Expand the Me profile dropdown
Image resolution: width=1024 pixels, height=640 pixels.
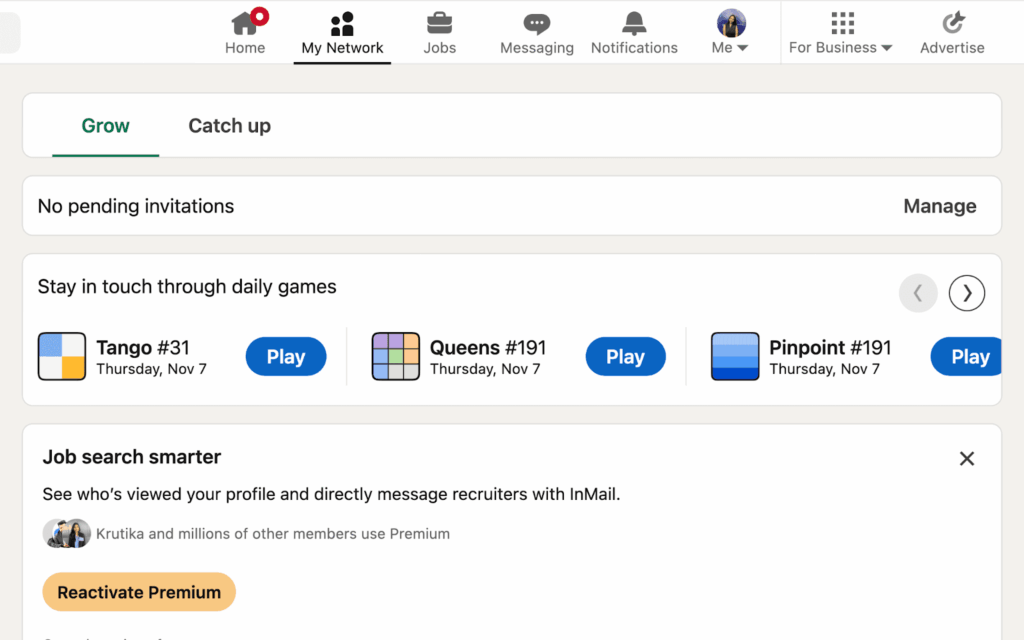click(731, 32)
